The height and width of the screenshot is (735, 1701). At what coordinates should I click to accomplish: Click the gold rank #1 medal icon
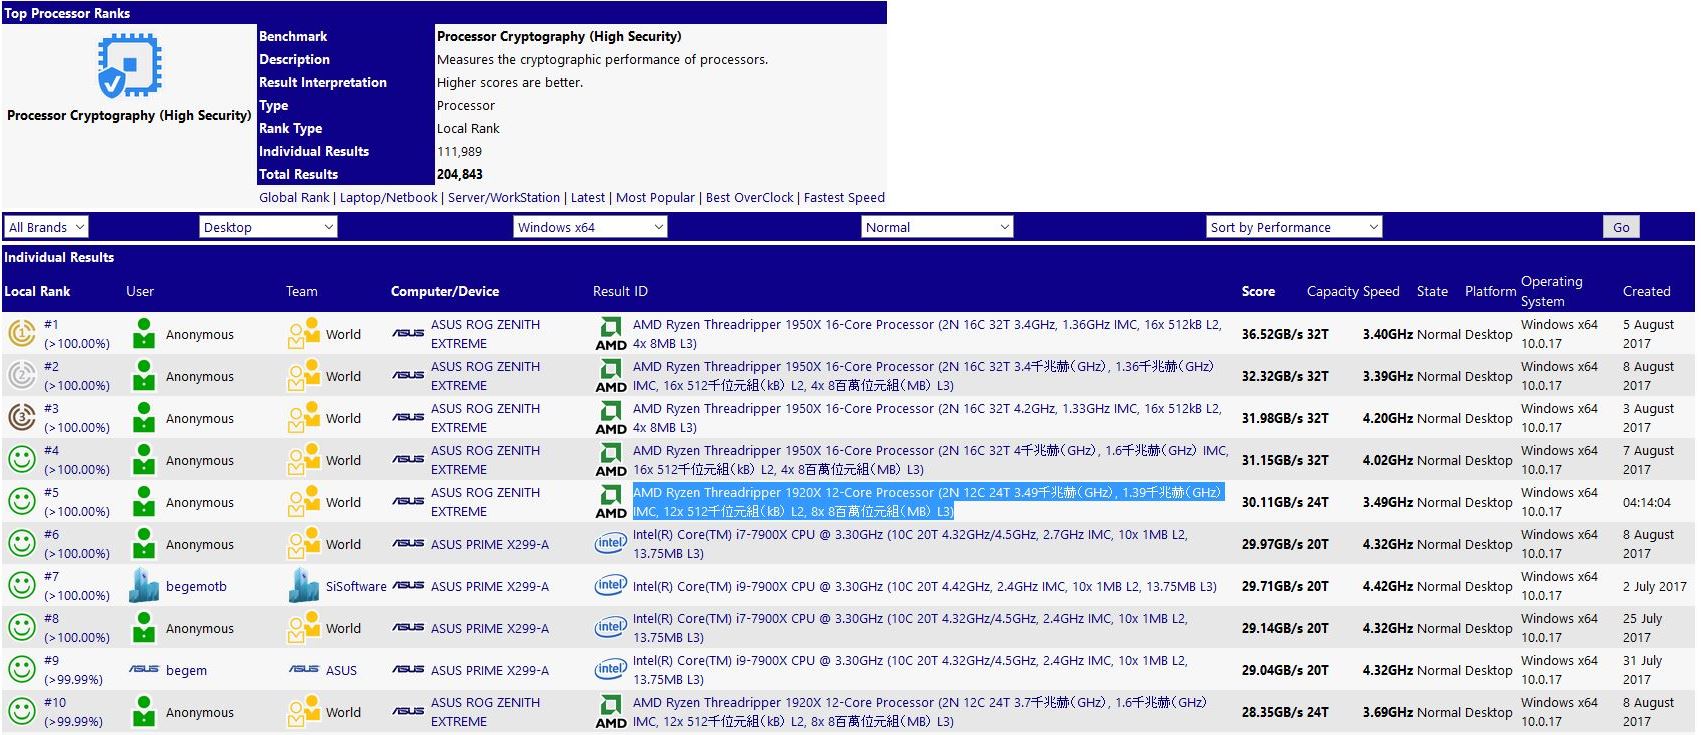pos(21,333)
